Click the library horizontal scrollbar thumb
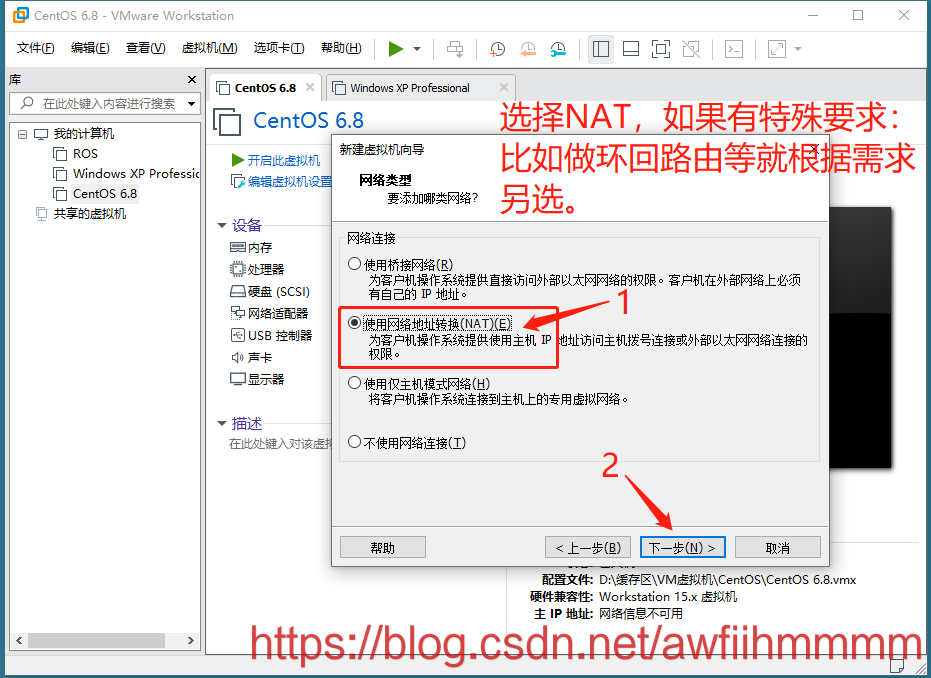The image size is (931, 678). [x=96, y=641]
